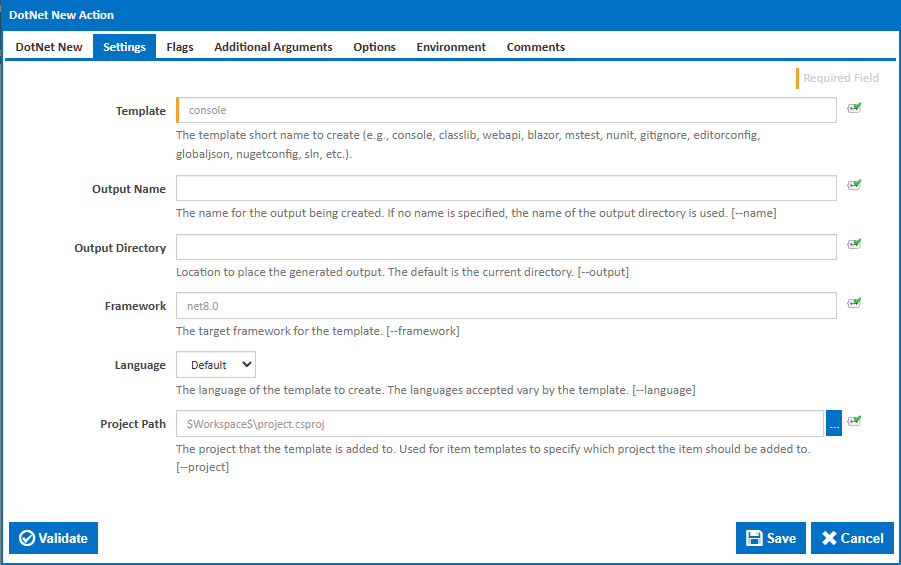Click the variable icon beside Project Path field
This screenshot has height=565, width=901.
point(854,421)
